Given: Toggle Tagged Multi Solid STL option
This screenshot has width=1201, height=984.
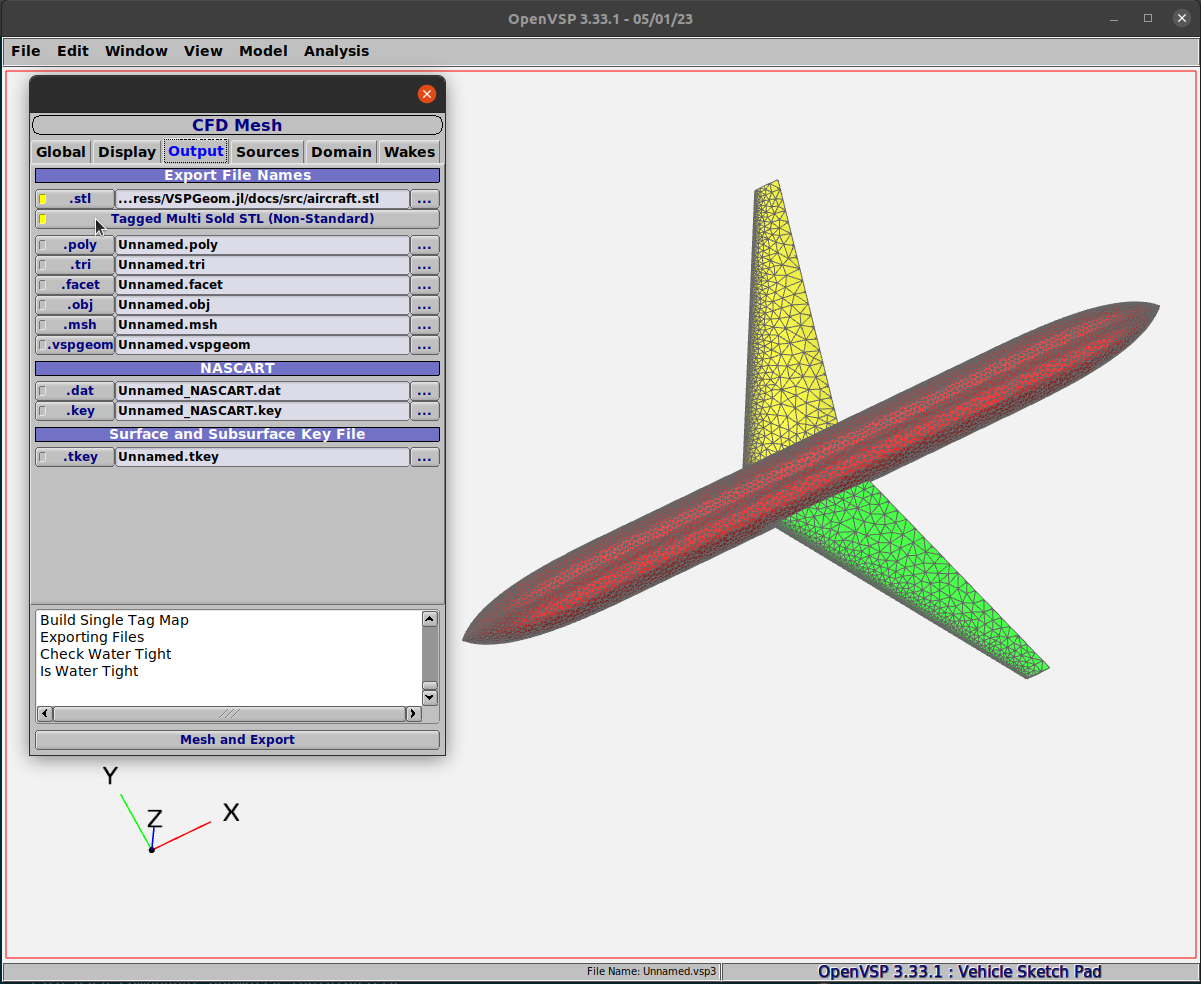Looking at the screenshot, I should (237, 219).
